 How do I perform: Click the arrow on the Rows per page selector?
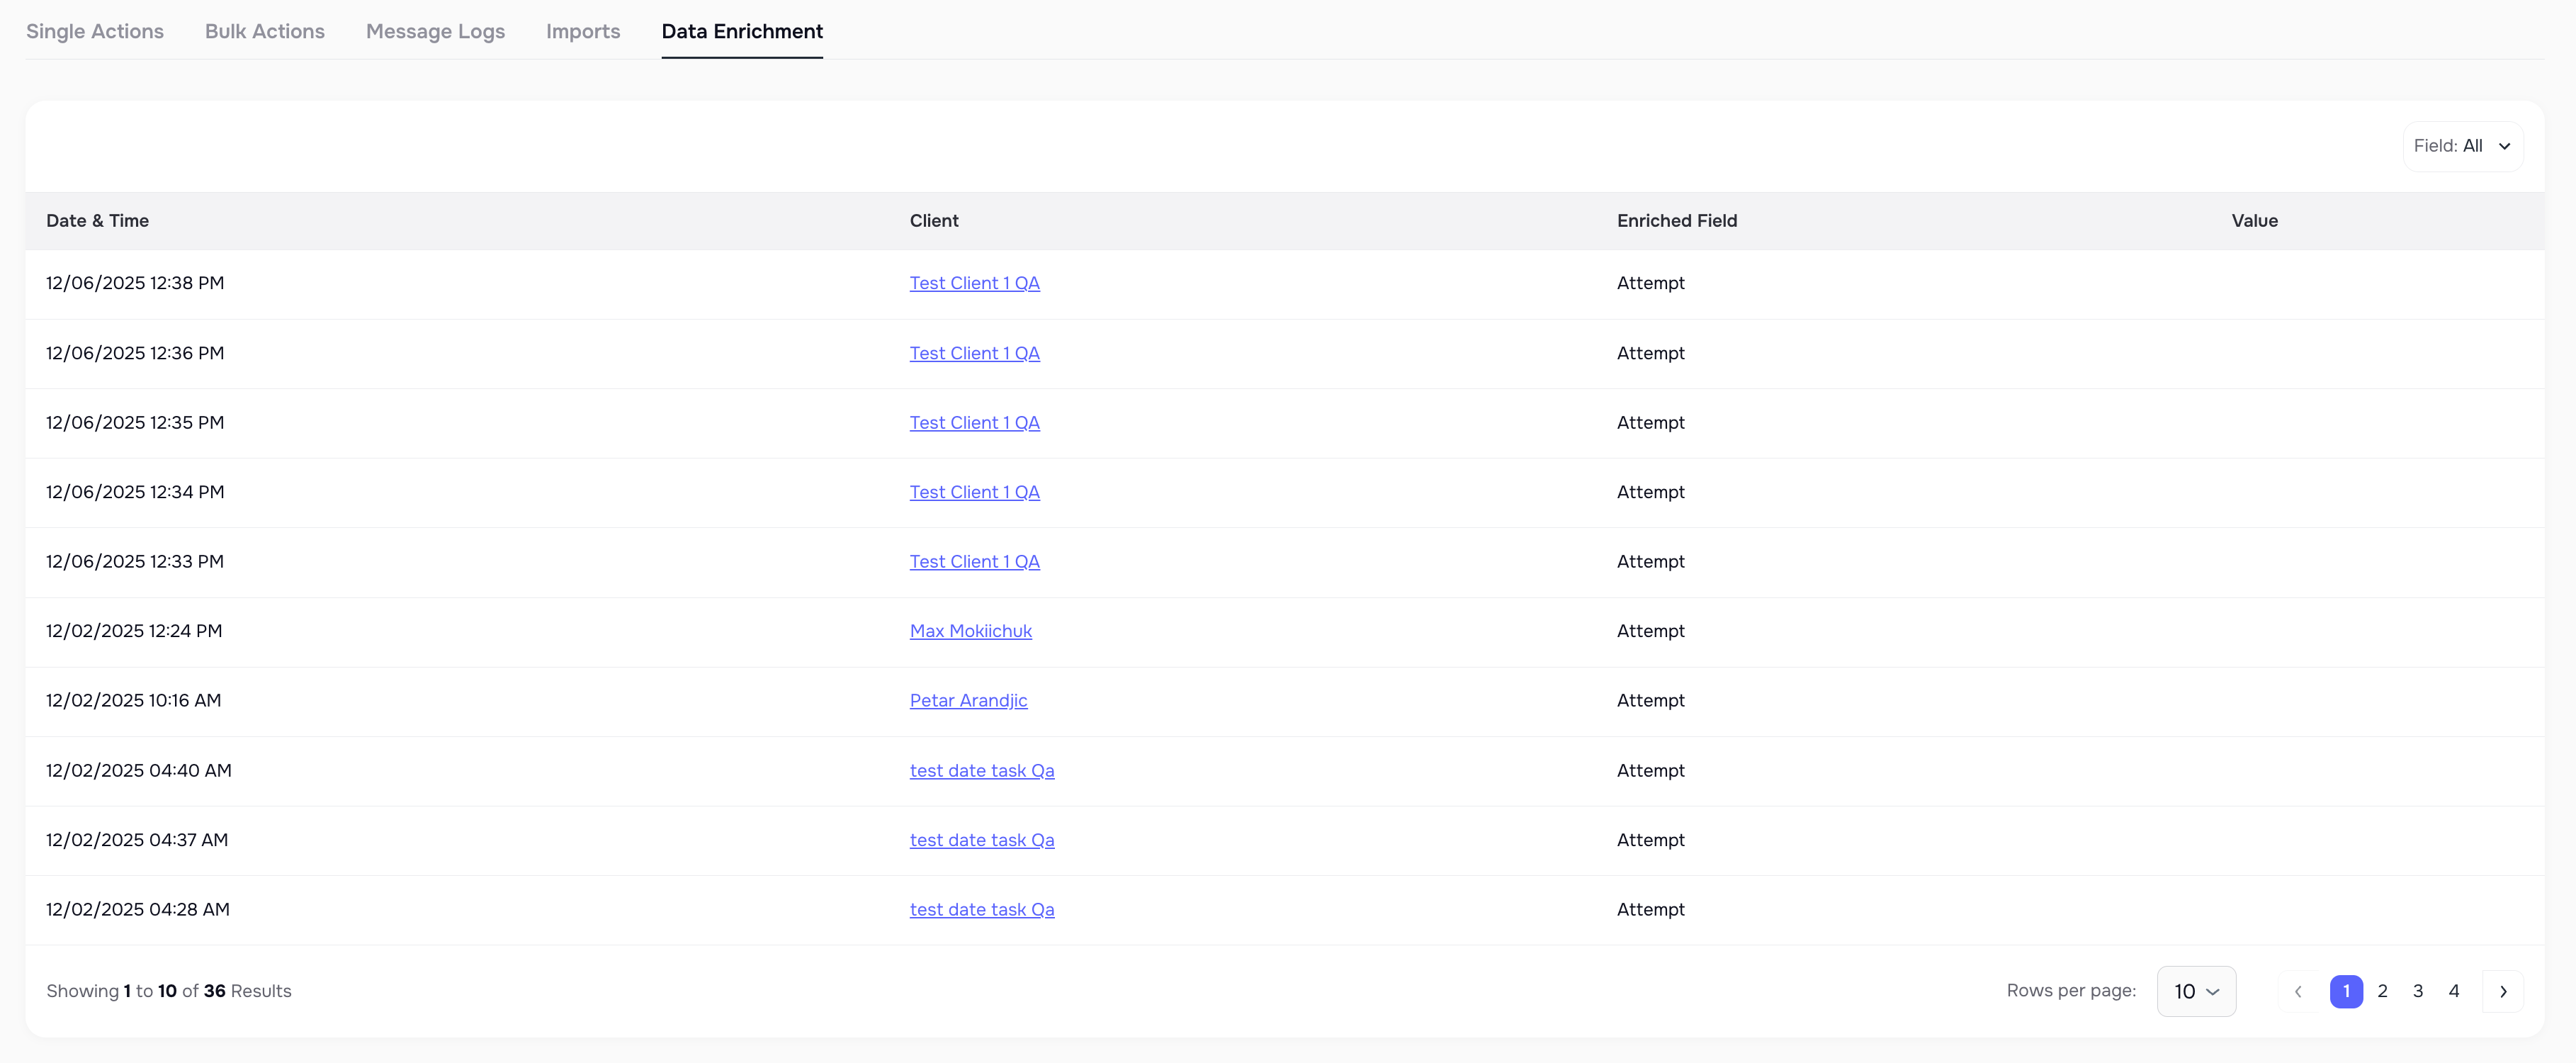(2215, 991)
